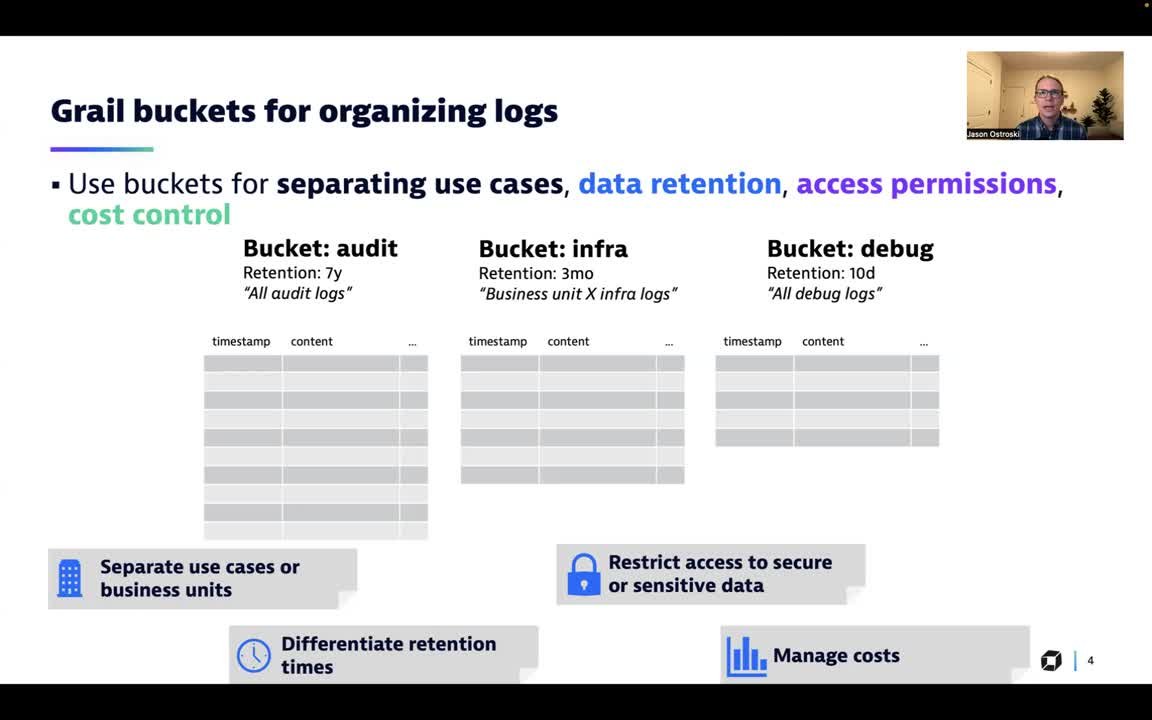
Task: Click the 'Bucket: audit' heading
Action: [x=320, y=248]
